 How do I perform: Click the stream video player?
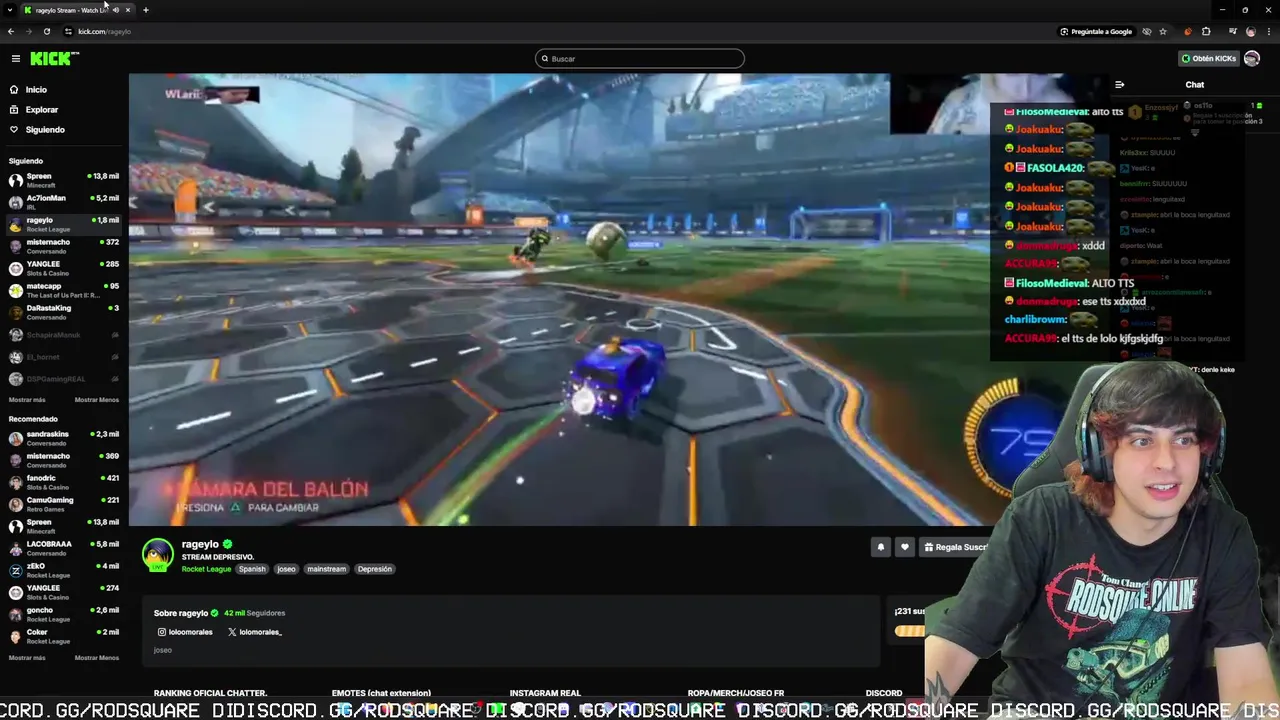point(560,299)
